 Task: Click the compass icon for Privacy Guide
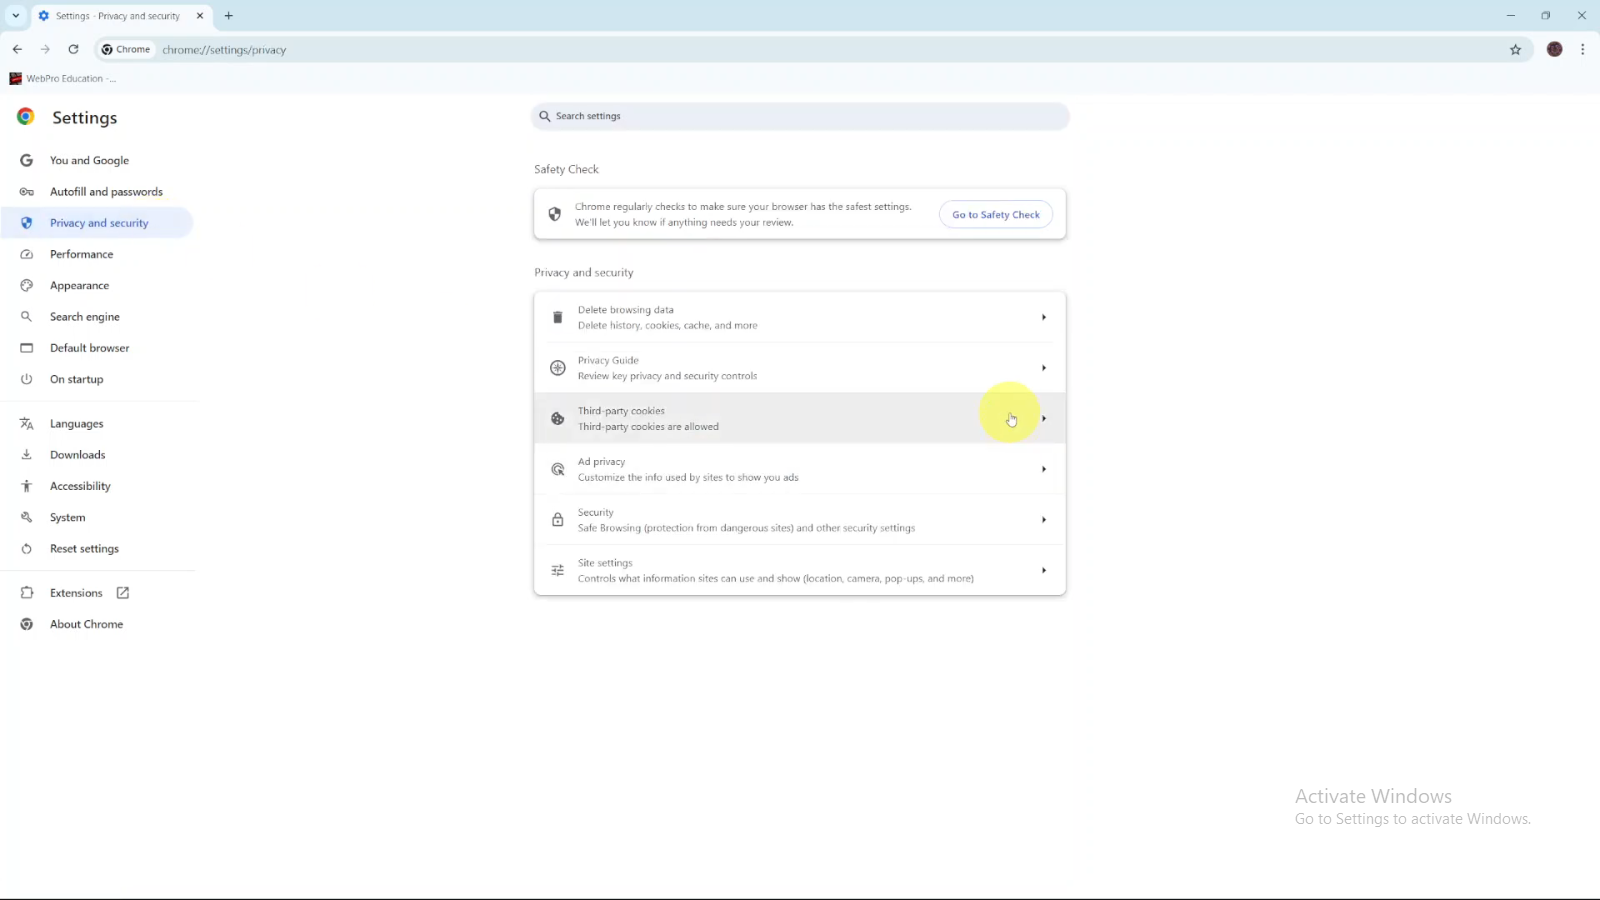pyautogui.click(x=558, y=368)
